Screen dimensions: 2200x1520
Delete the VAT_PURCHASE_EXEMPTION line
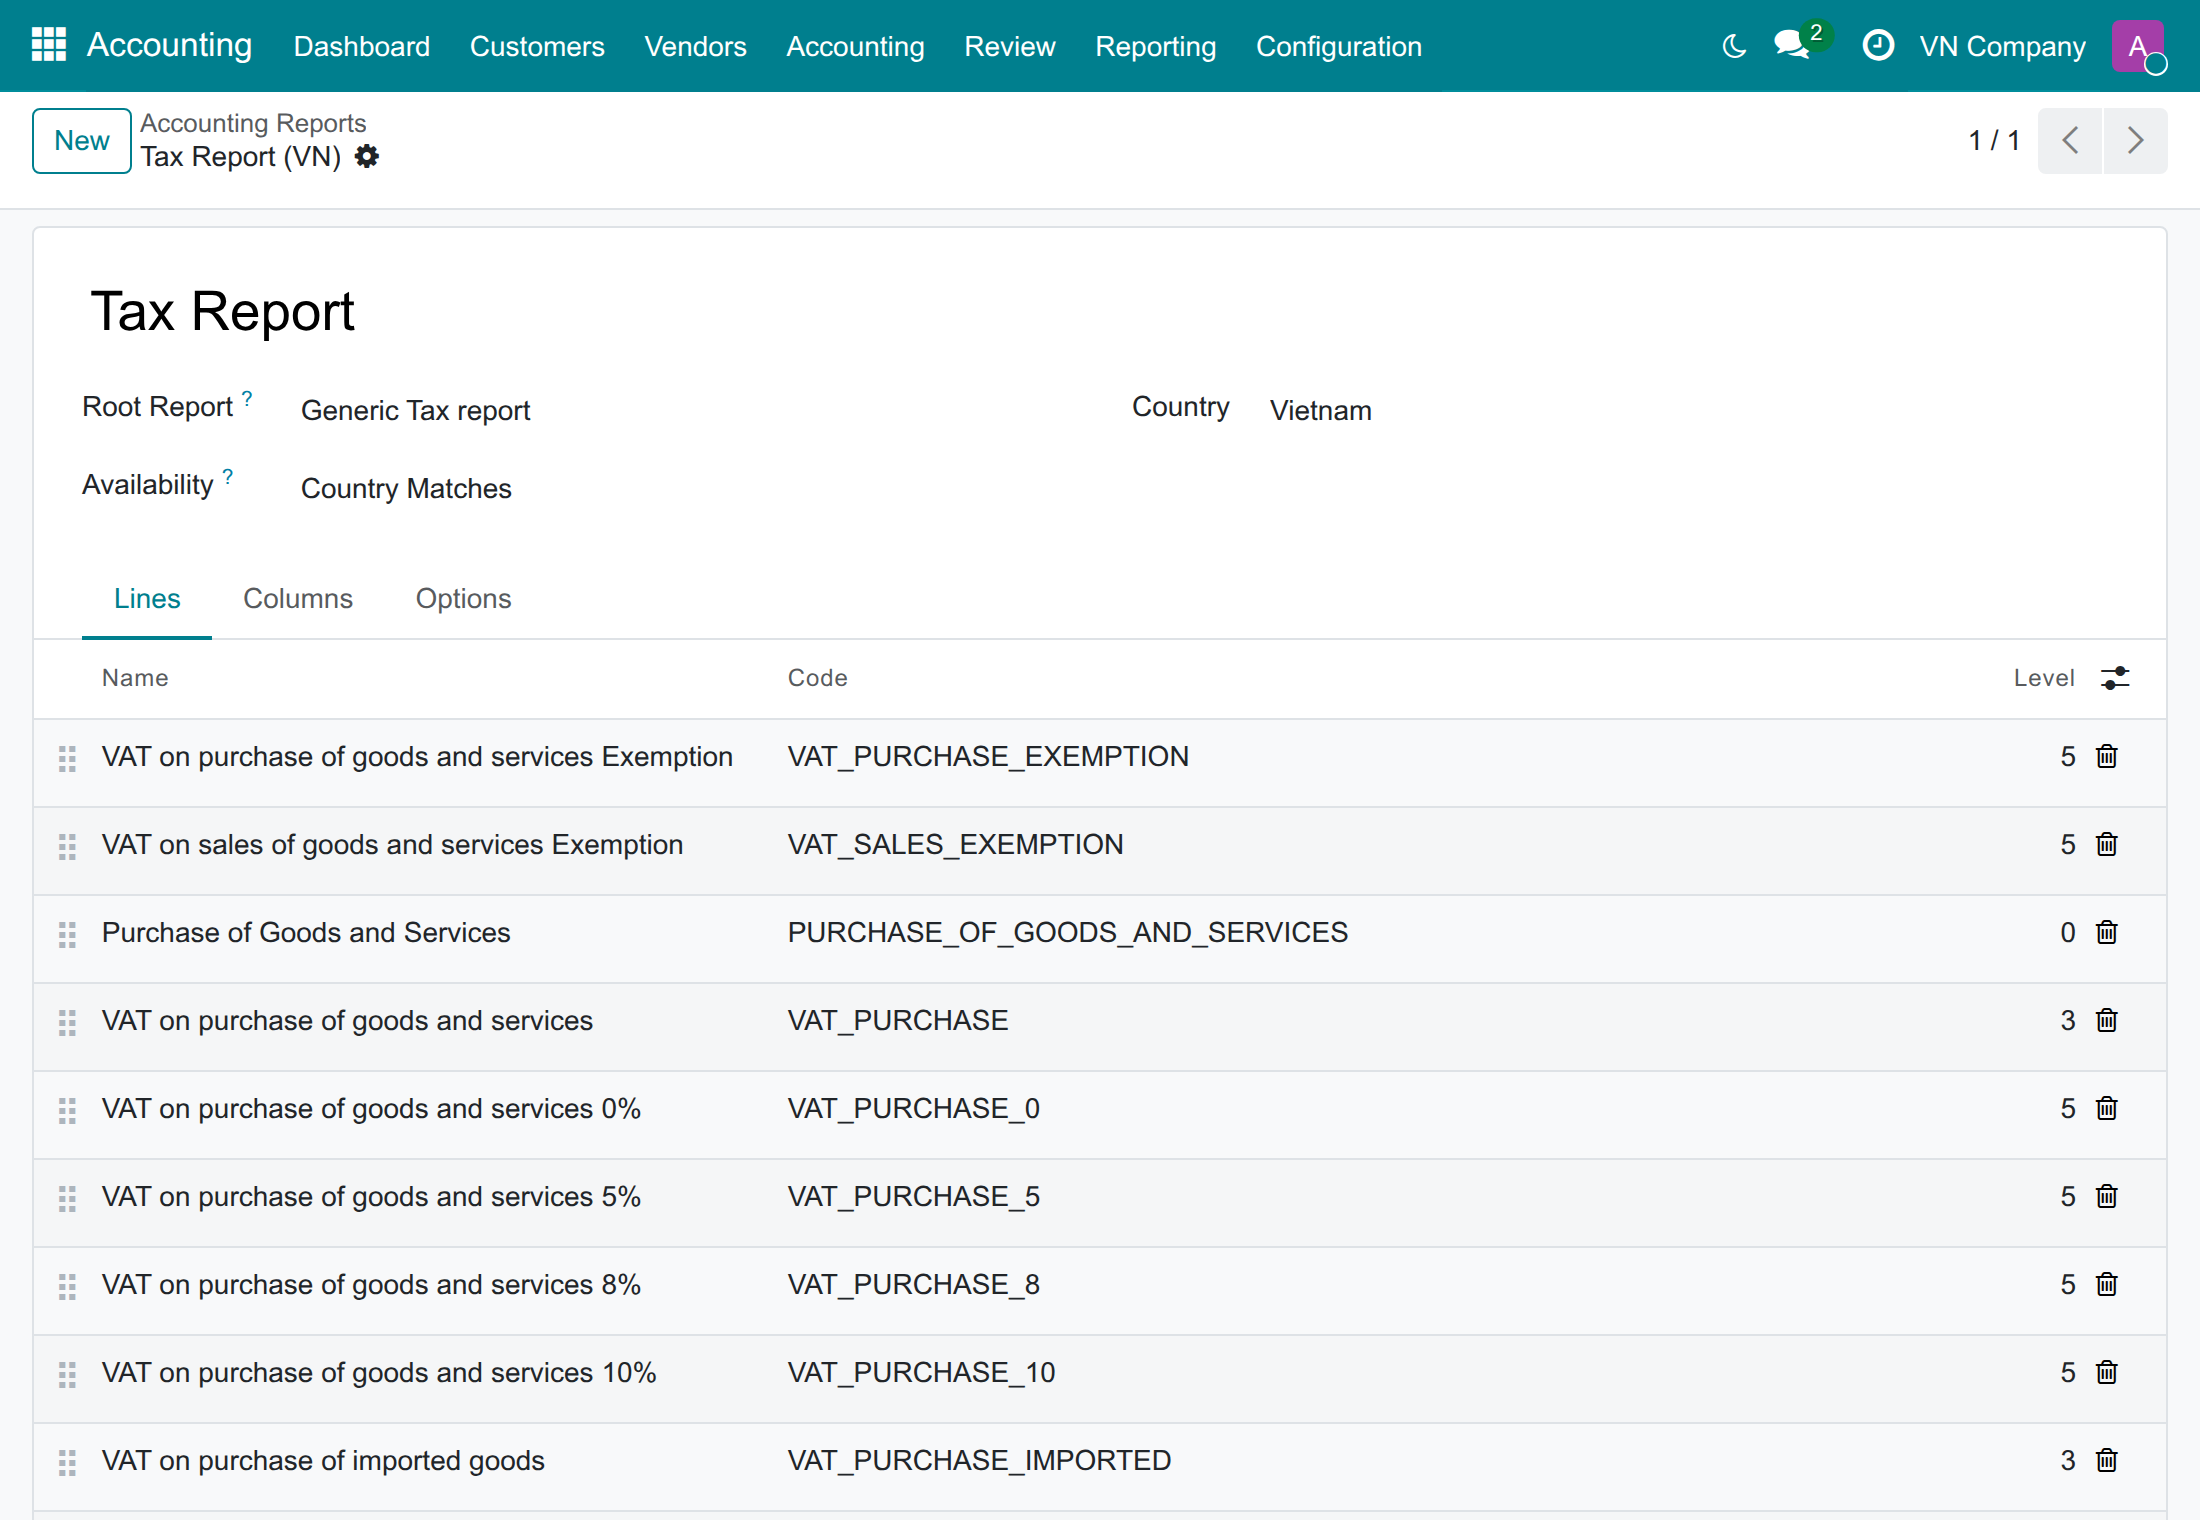(2107, 757)
